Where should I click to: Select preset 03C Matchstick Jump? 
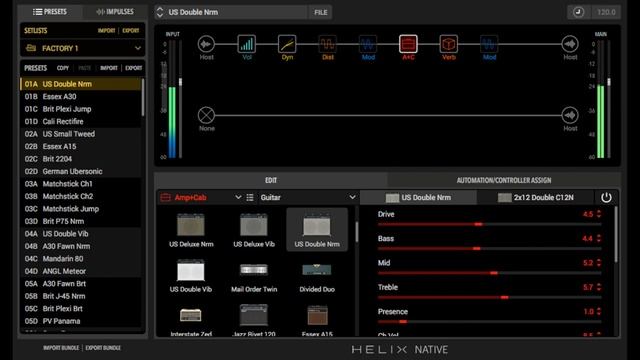pyautogui.click(x=81, y=209)
